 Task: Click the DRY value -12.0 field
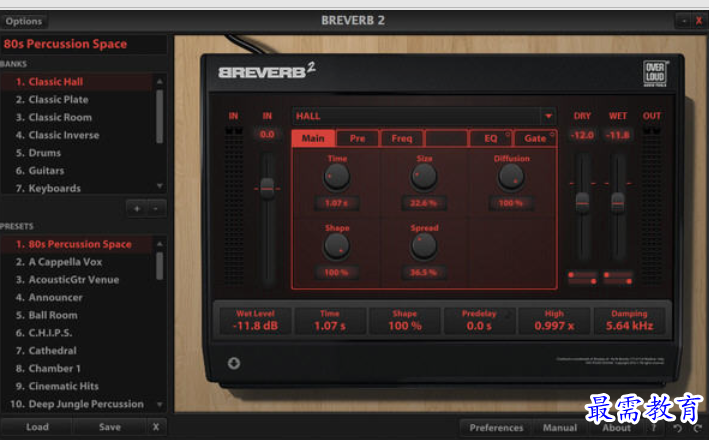(x=582, y=135)
